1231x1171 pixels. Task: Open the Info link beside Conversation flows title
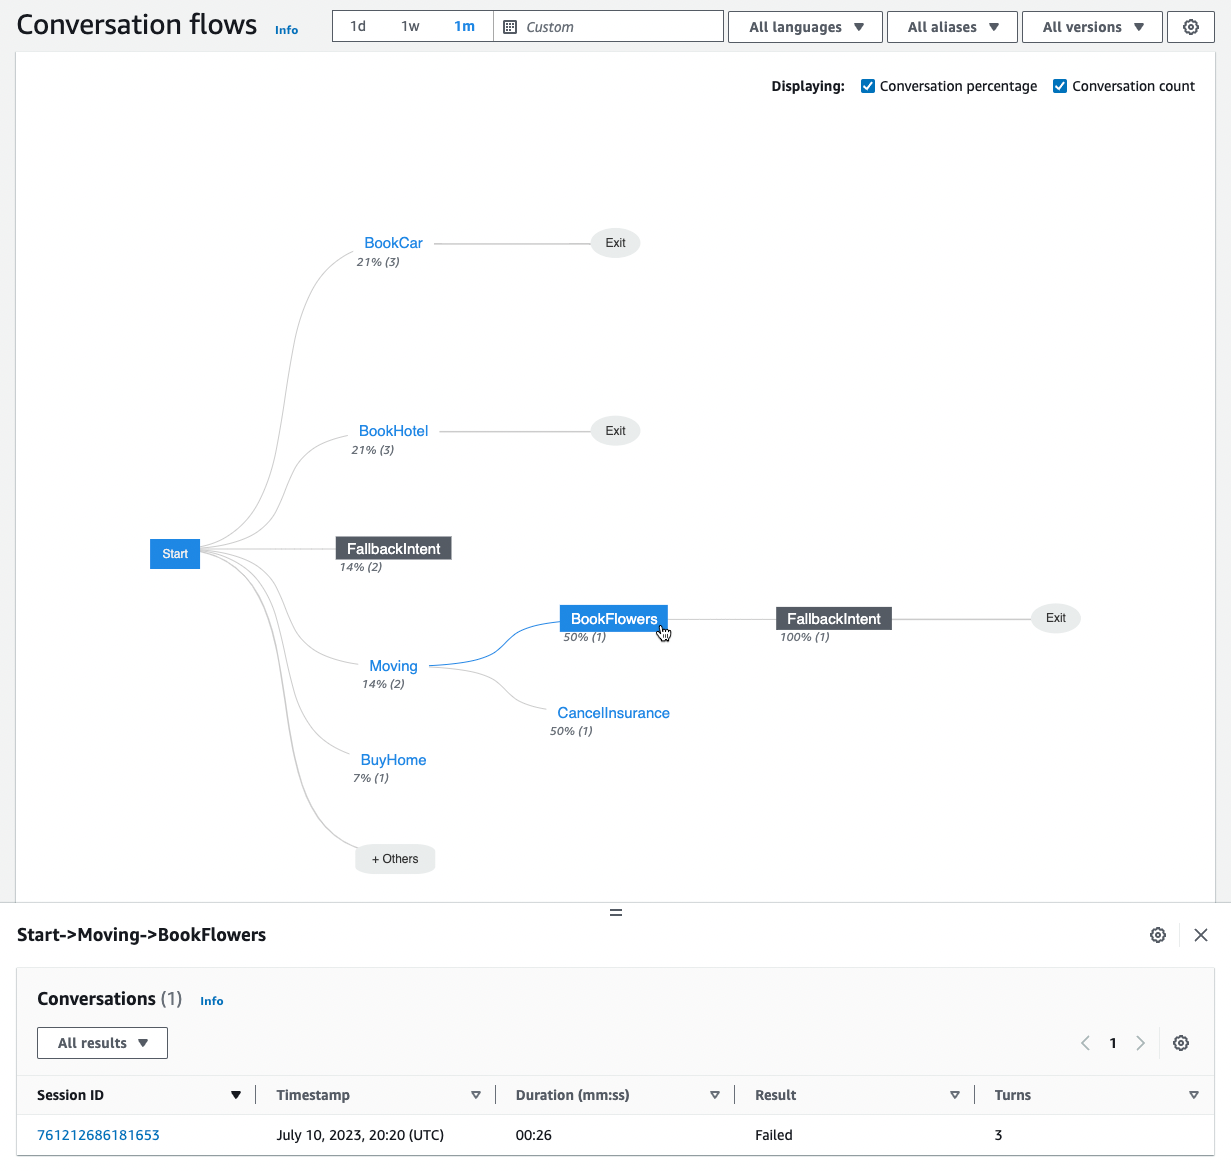pyautogui.click(x=286, y=30)
